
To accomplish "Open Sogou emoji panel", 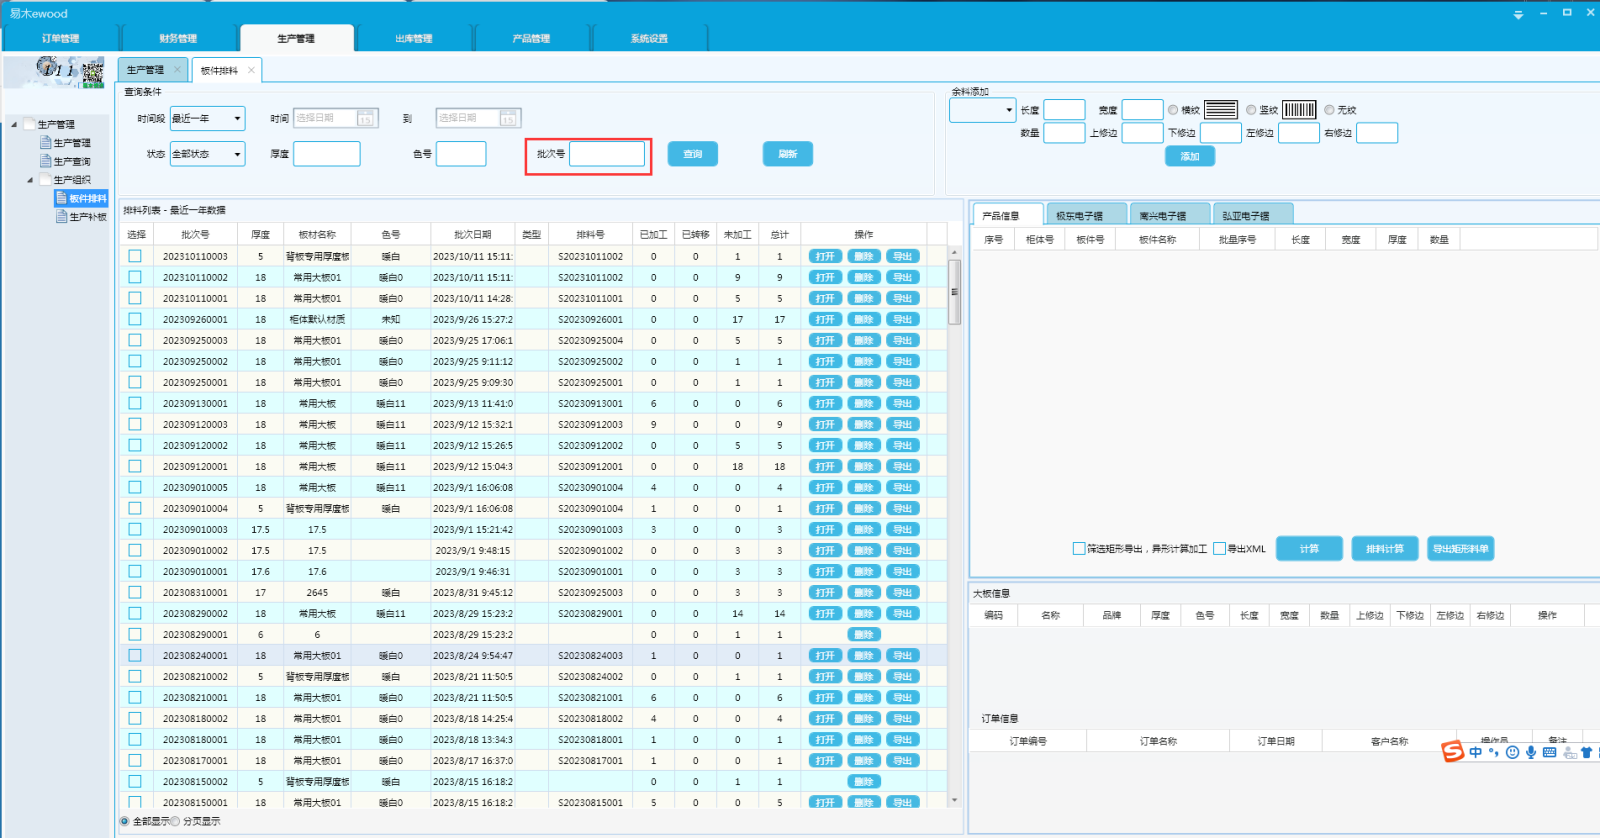I will [x=1512, y=752].
